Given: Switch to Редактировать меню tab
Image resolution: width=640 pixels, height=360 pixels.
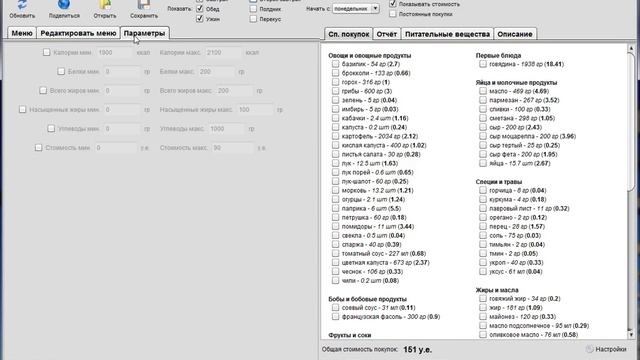Looking at the screenshot, I should pyautogui.click(x=78, y=33).
